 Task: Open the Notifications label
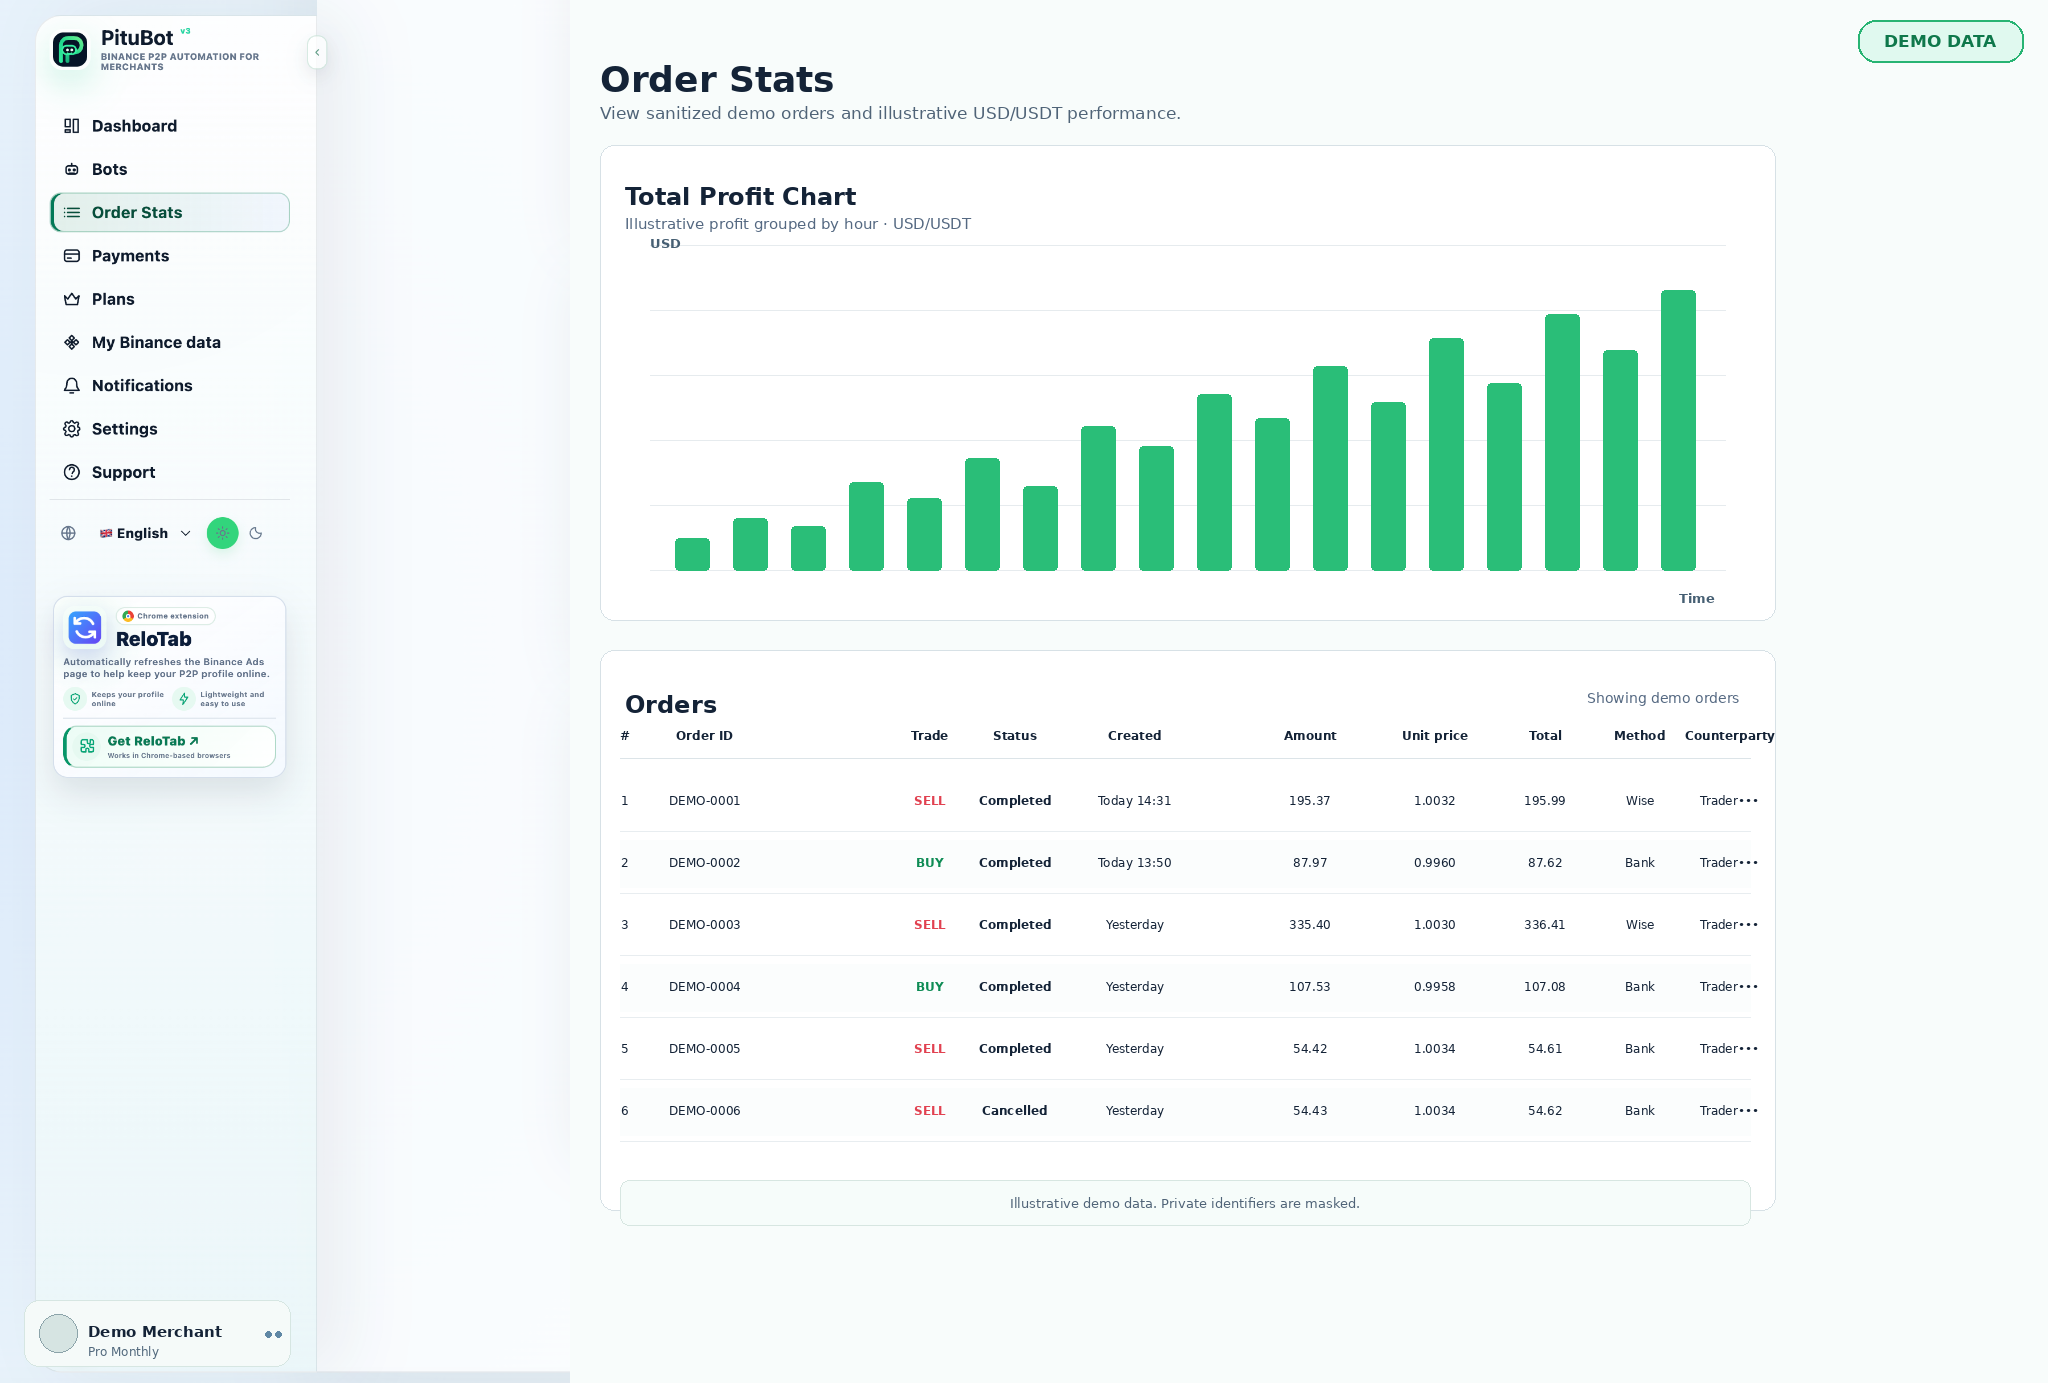click(x=142, y=386)
